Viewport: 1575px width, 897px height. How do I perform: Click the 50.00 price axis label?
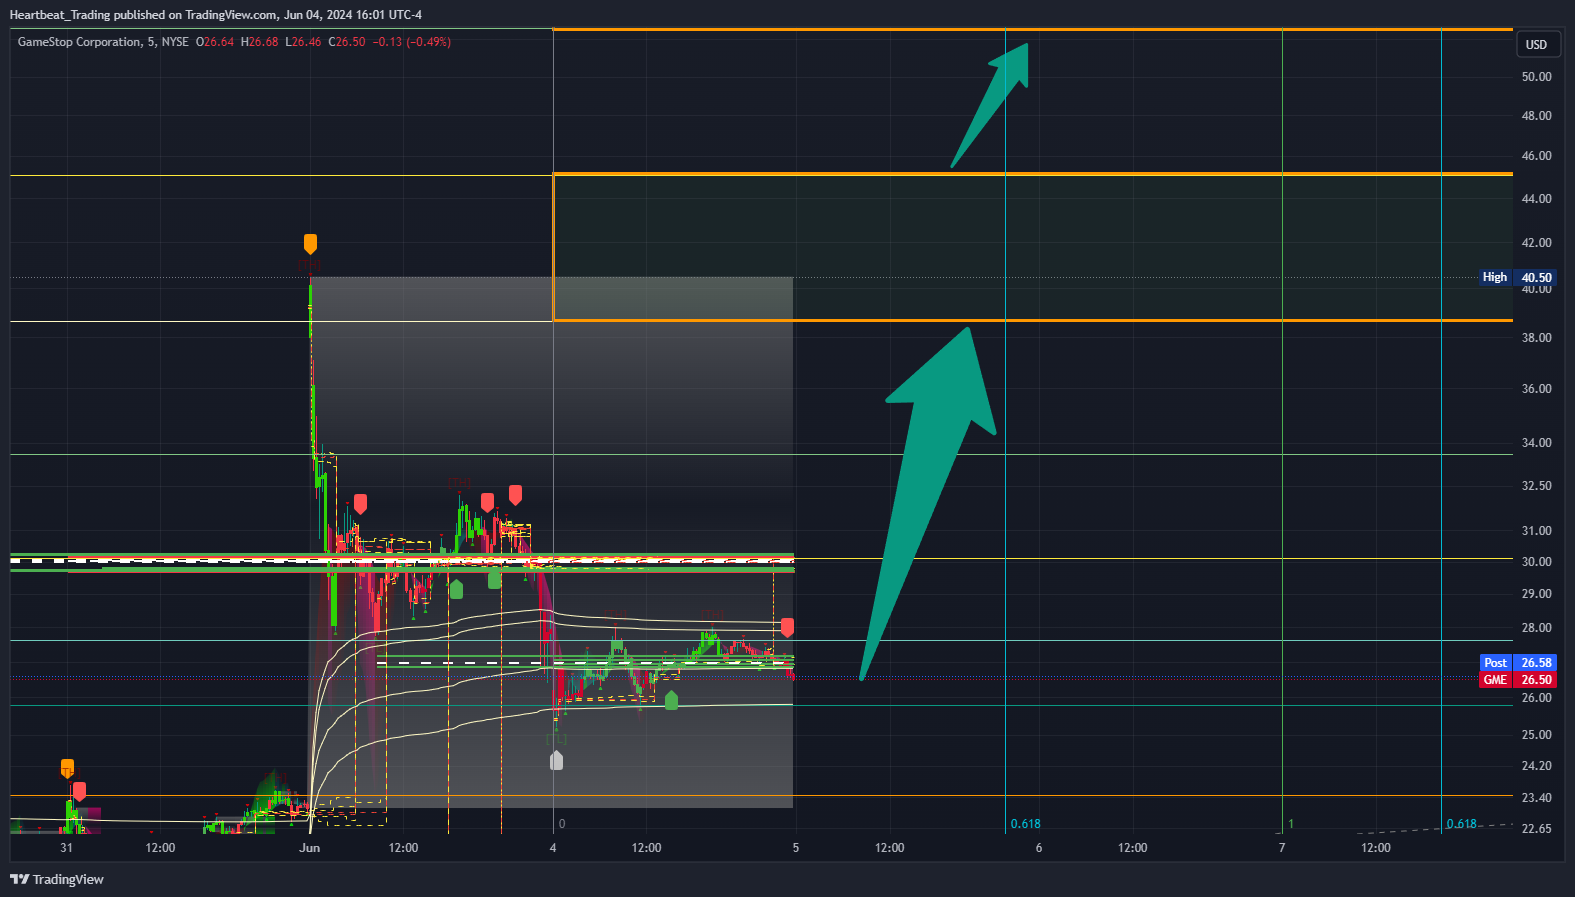(1536, 76)
